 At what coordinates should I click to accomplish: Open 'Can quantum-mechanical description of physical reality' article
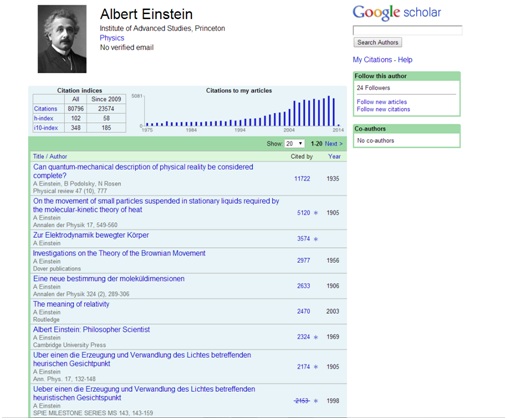[143, 171]
